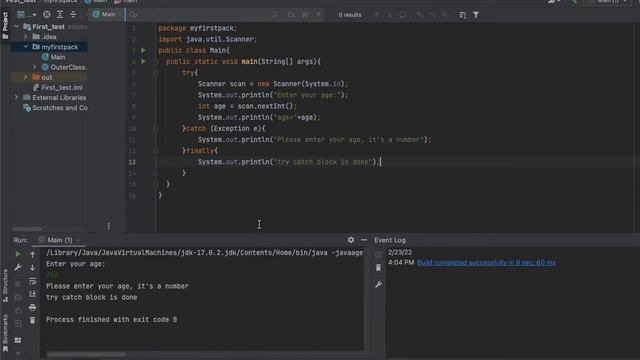This screenshot has height=360, width=640.
Task: Rerun Main with the green Run arrow in the Run panel
Action: coord(18,254)
